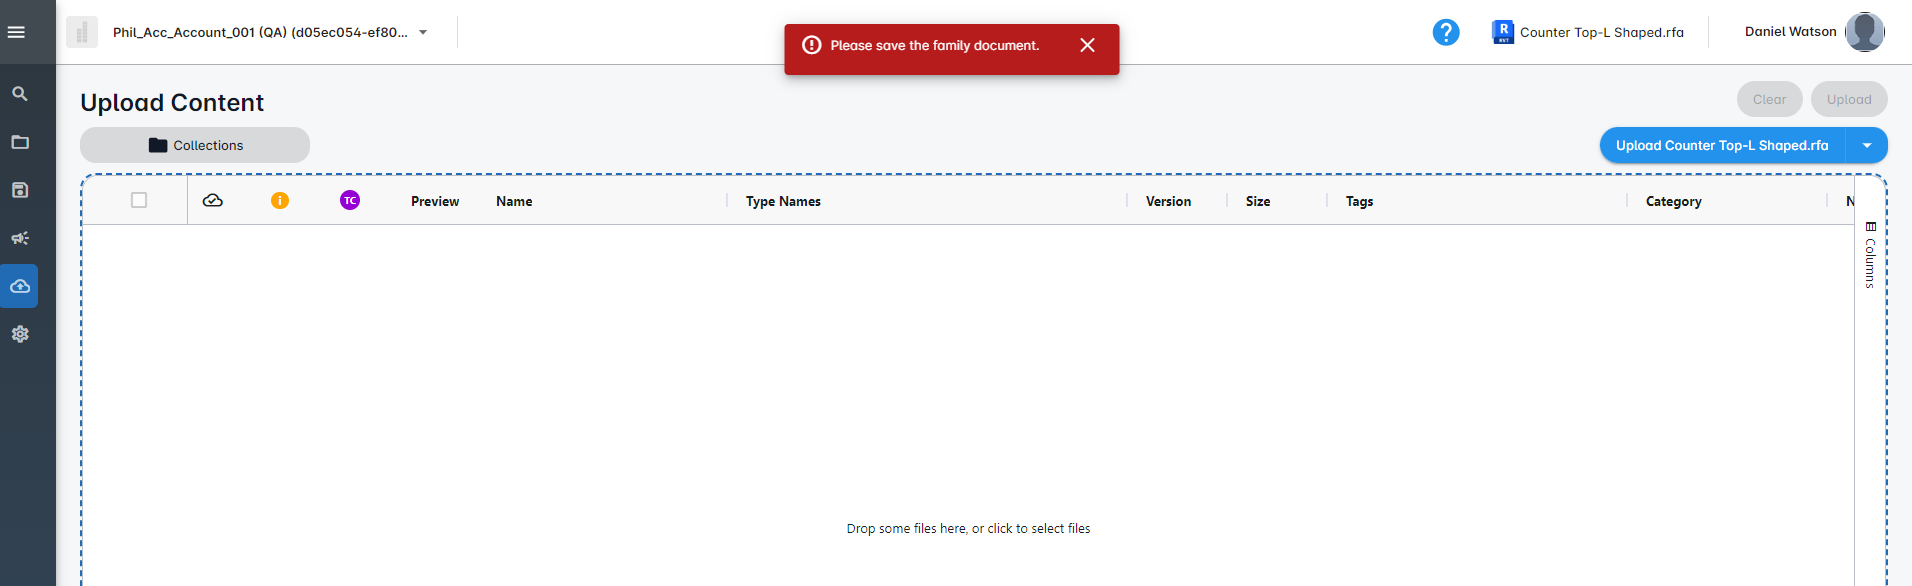Expand the upload options dropdown arrow
The height and width of the screenshot is (586, 1912).
coord(1867,146)
